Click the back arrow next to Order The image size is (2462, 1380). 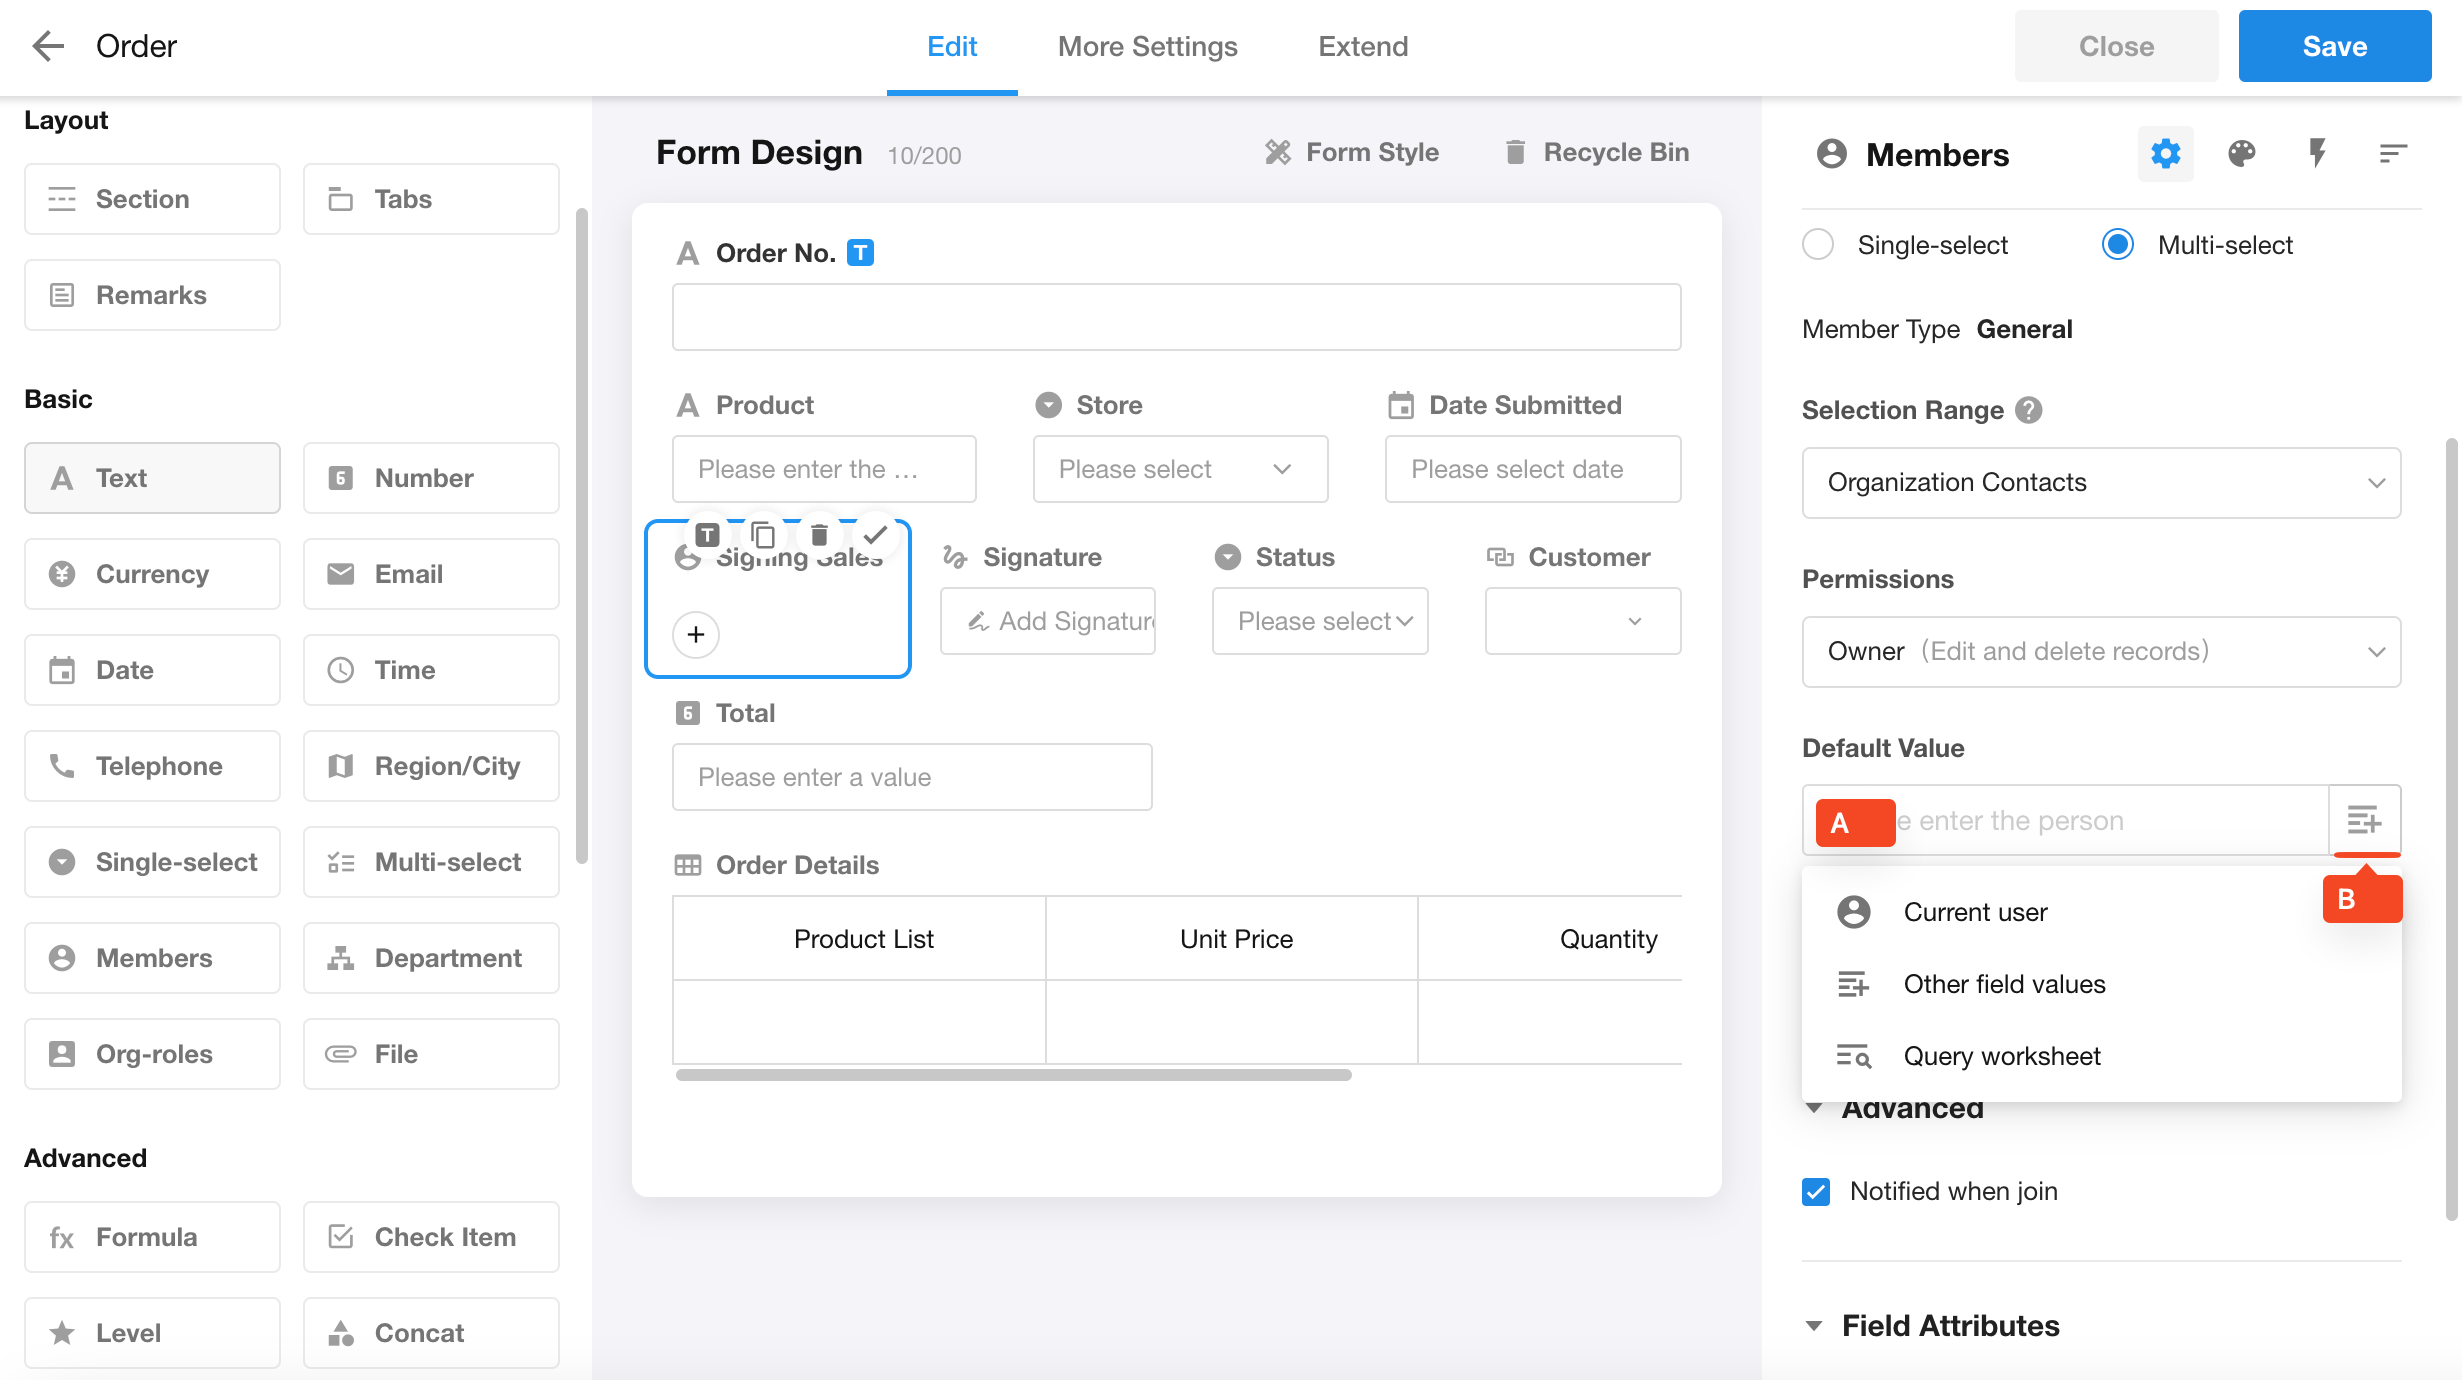tap(47, 46)
